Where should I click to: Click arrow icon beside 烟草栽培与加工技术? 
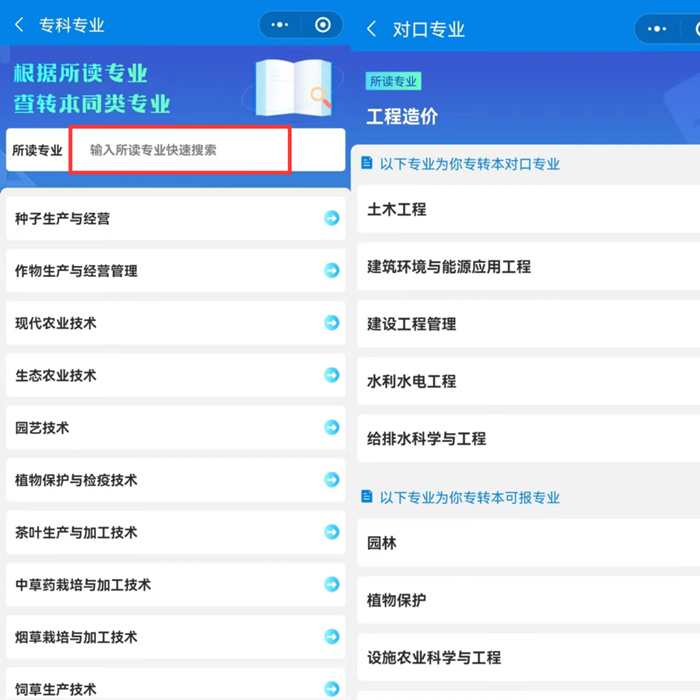click(331, 637)
